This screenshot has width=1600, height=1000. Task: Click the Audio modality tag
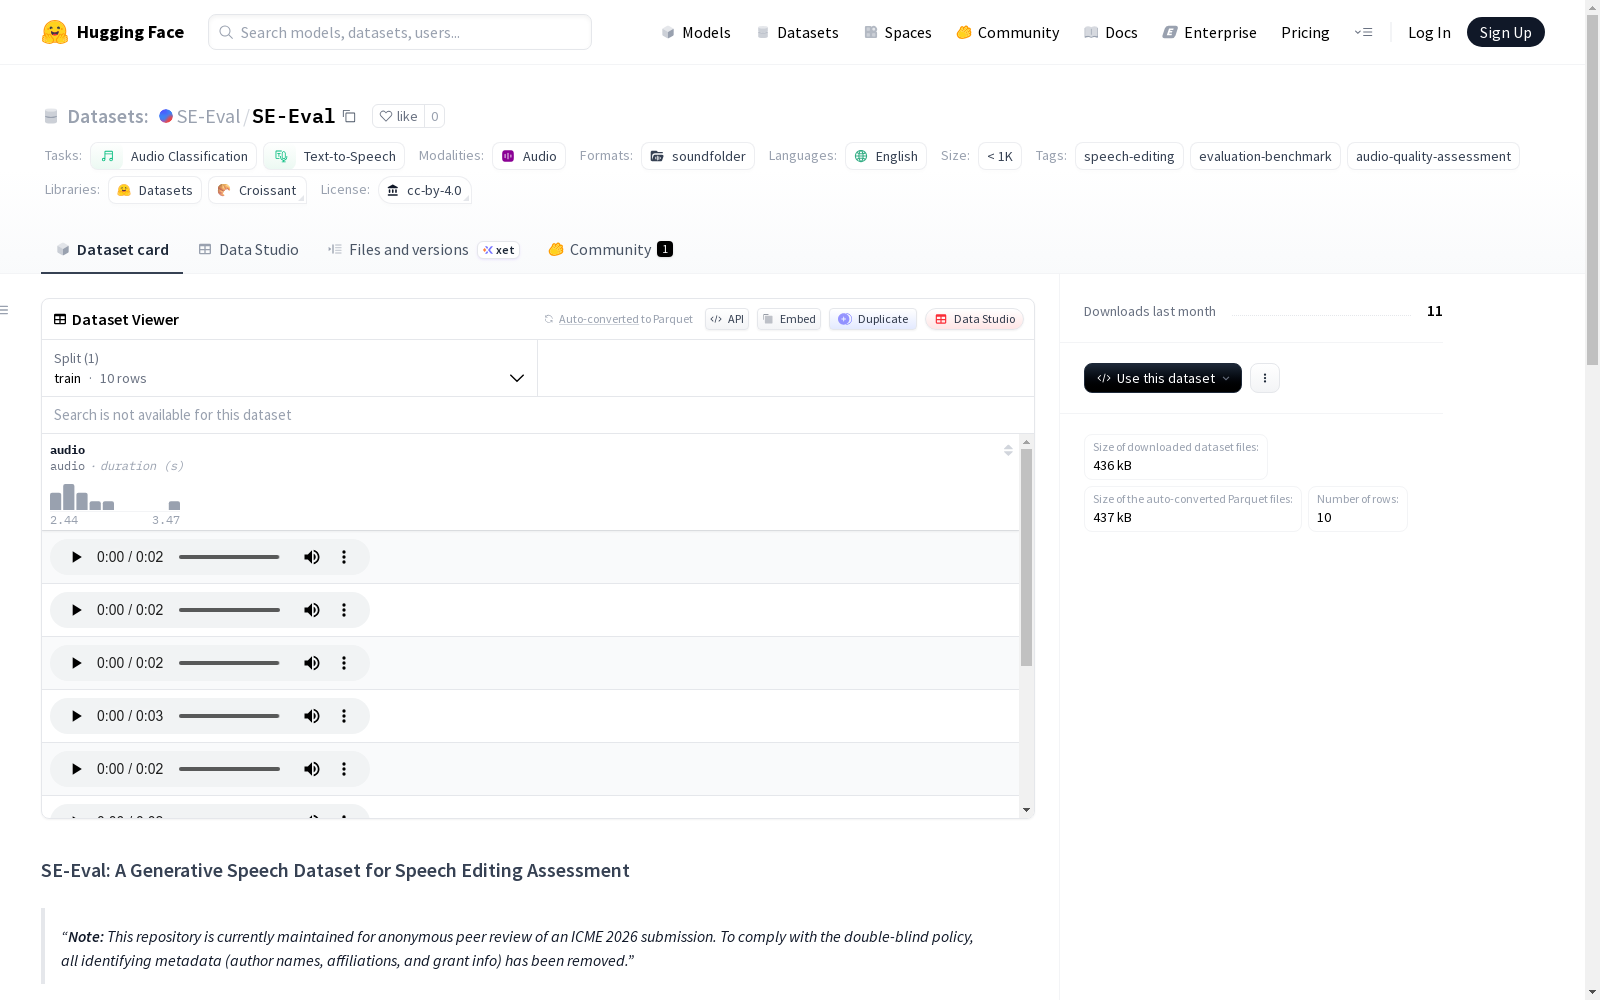(x=529, y=156)
